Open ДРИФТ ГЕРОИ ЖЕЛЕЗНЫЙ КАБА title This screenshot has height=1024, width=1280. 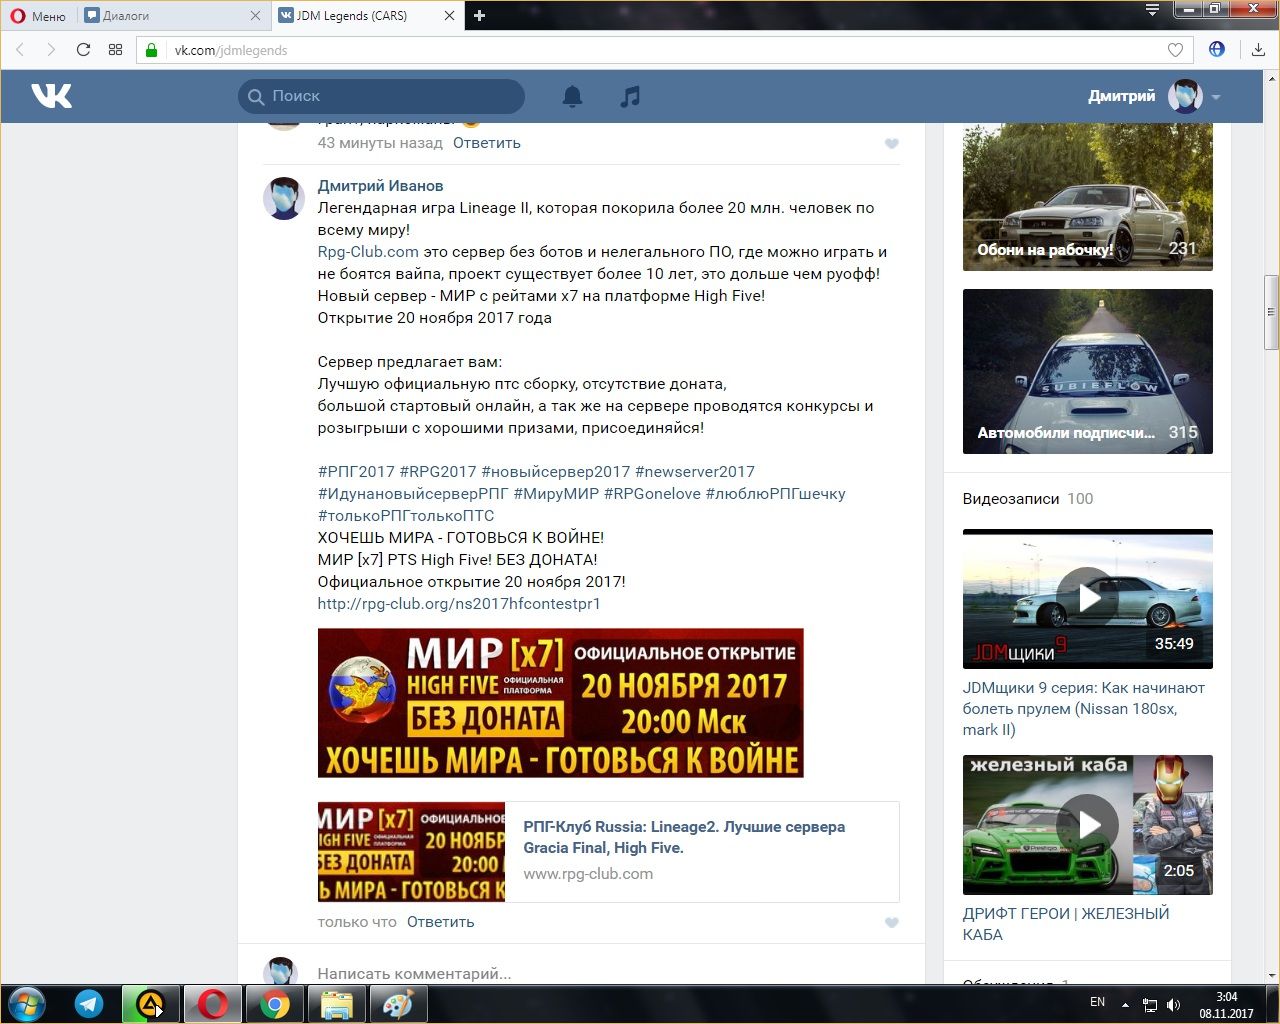coord(1066,924)
